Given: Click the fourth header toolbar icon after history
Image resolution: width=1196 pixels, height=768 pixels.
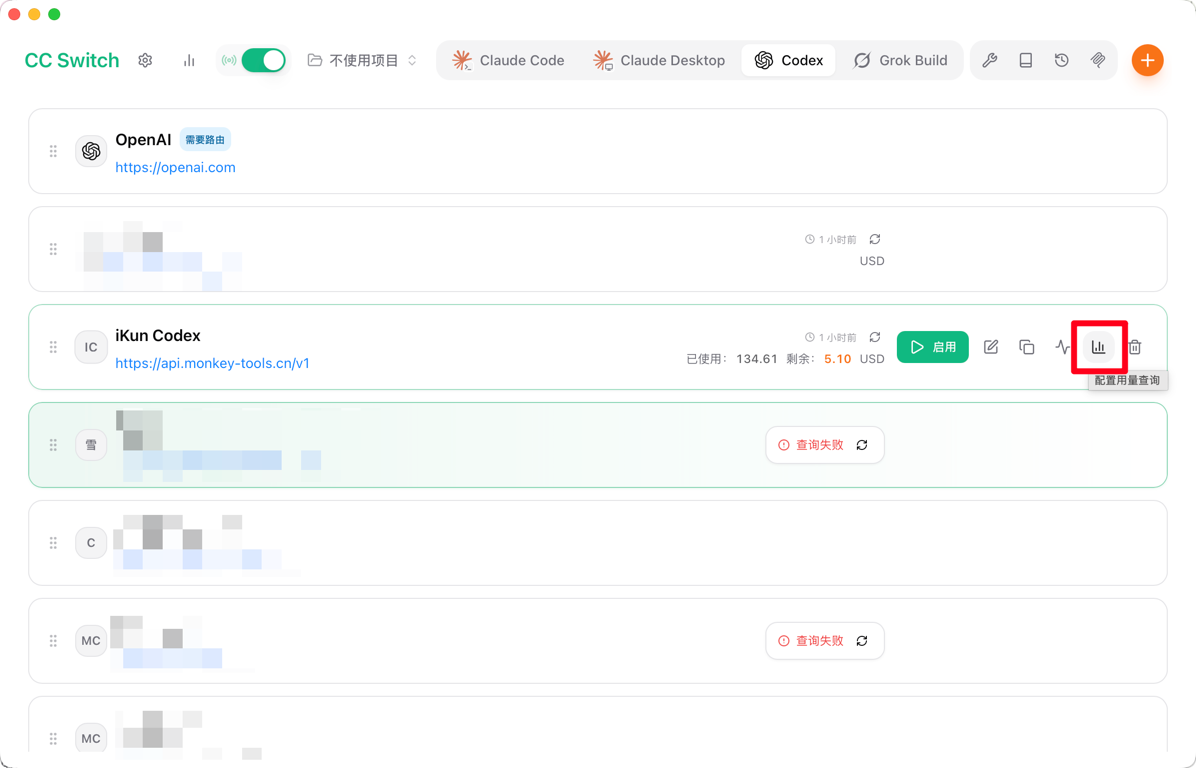Looking at the screenshot, I should click(x=1098, y=60).
